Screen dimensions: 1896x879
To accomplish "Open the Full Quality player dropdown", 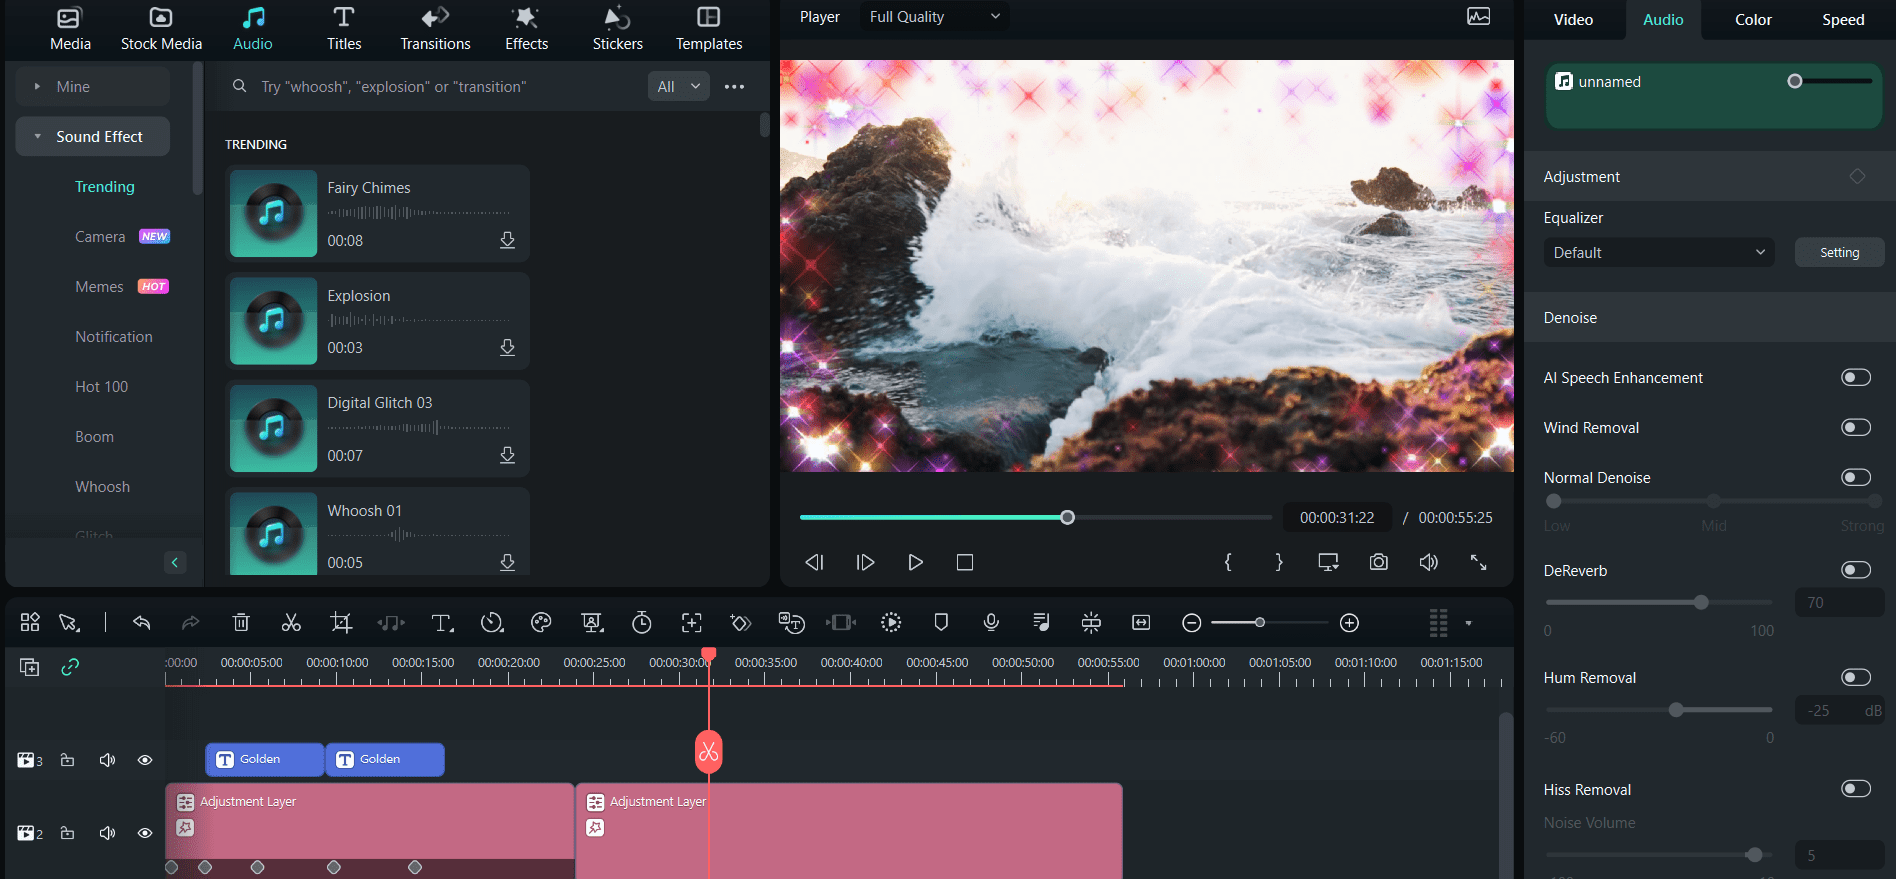I will (933, 17).
